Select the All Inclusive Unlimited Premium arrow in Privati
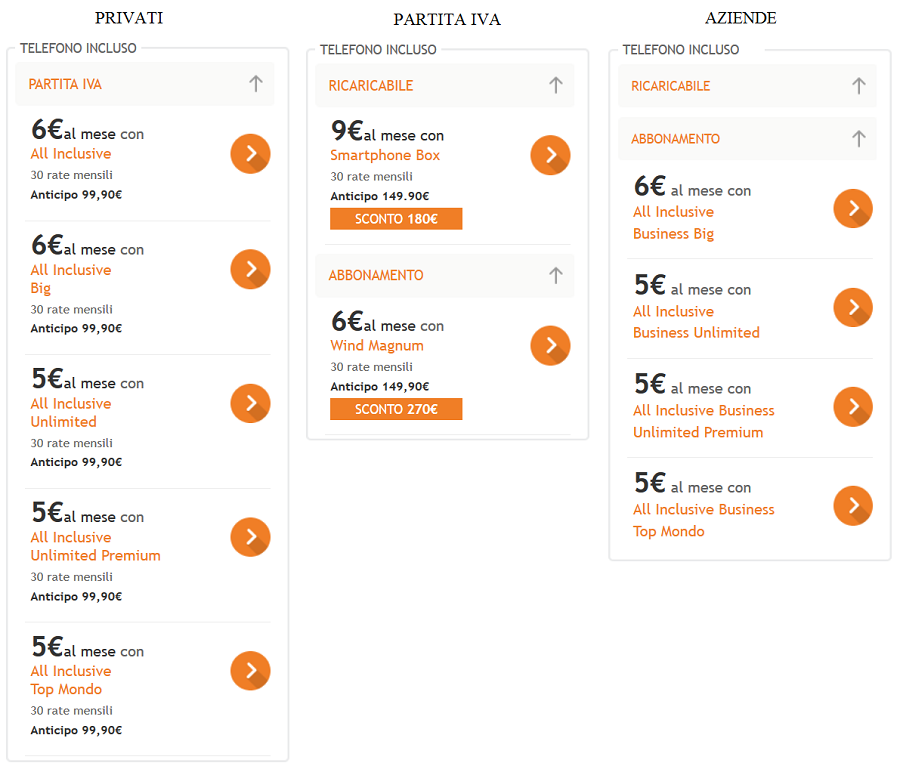 250,537
